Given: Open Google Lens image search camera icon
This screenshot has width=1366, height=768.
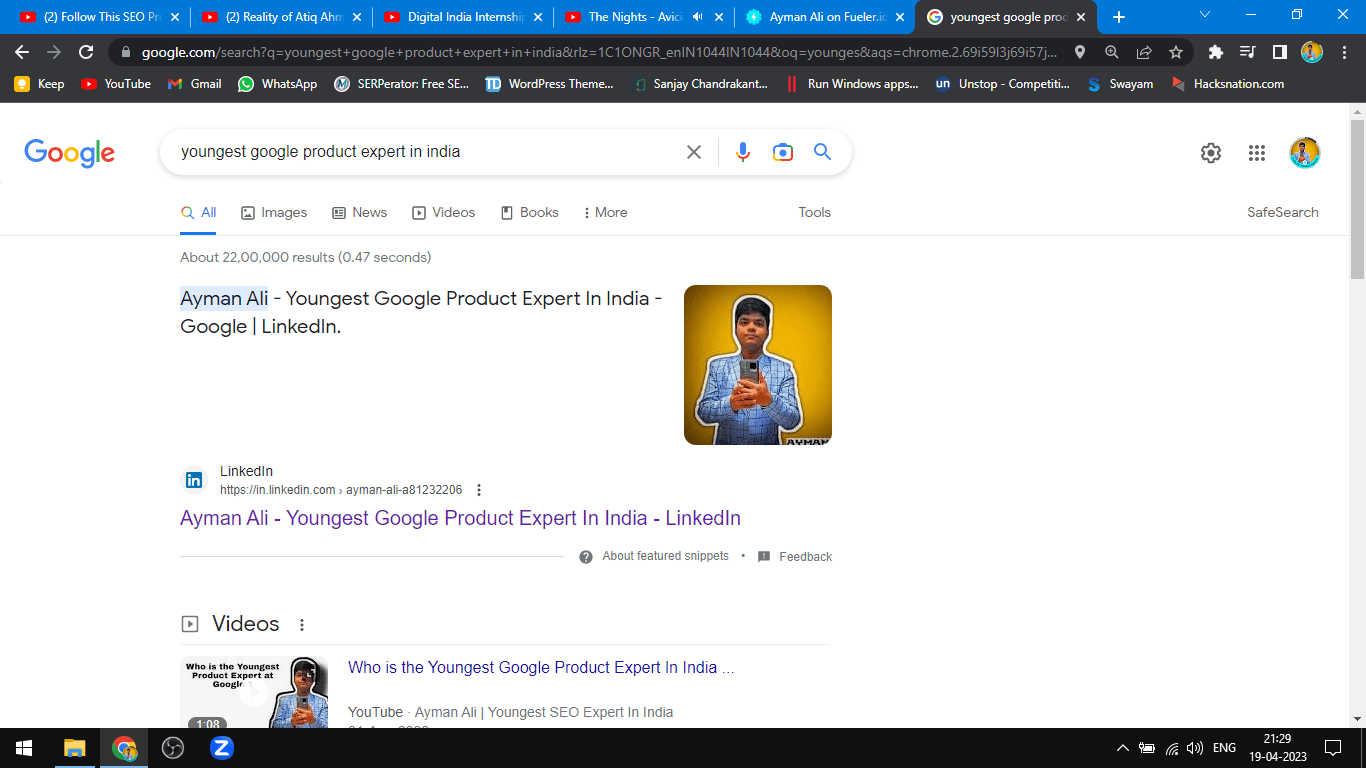Looking at the screenshot, I should tap(782, 152).
